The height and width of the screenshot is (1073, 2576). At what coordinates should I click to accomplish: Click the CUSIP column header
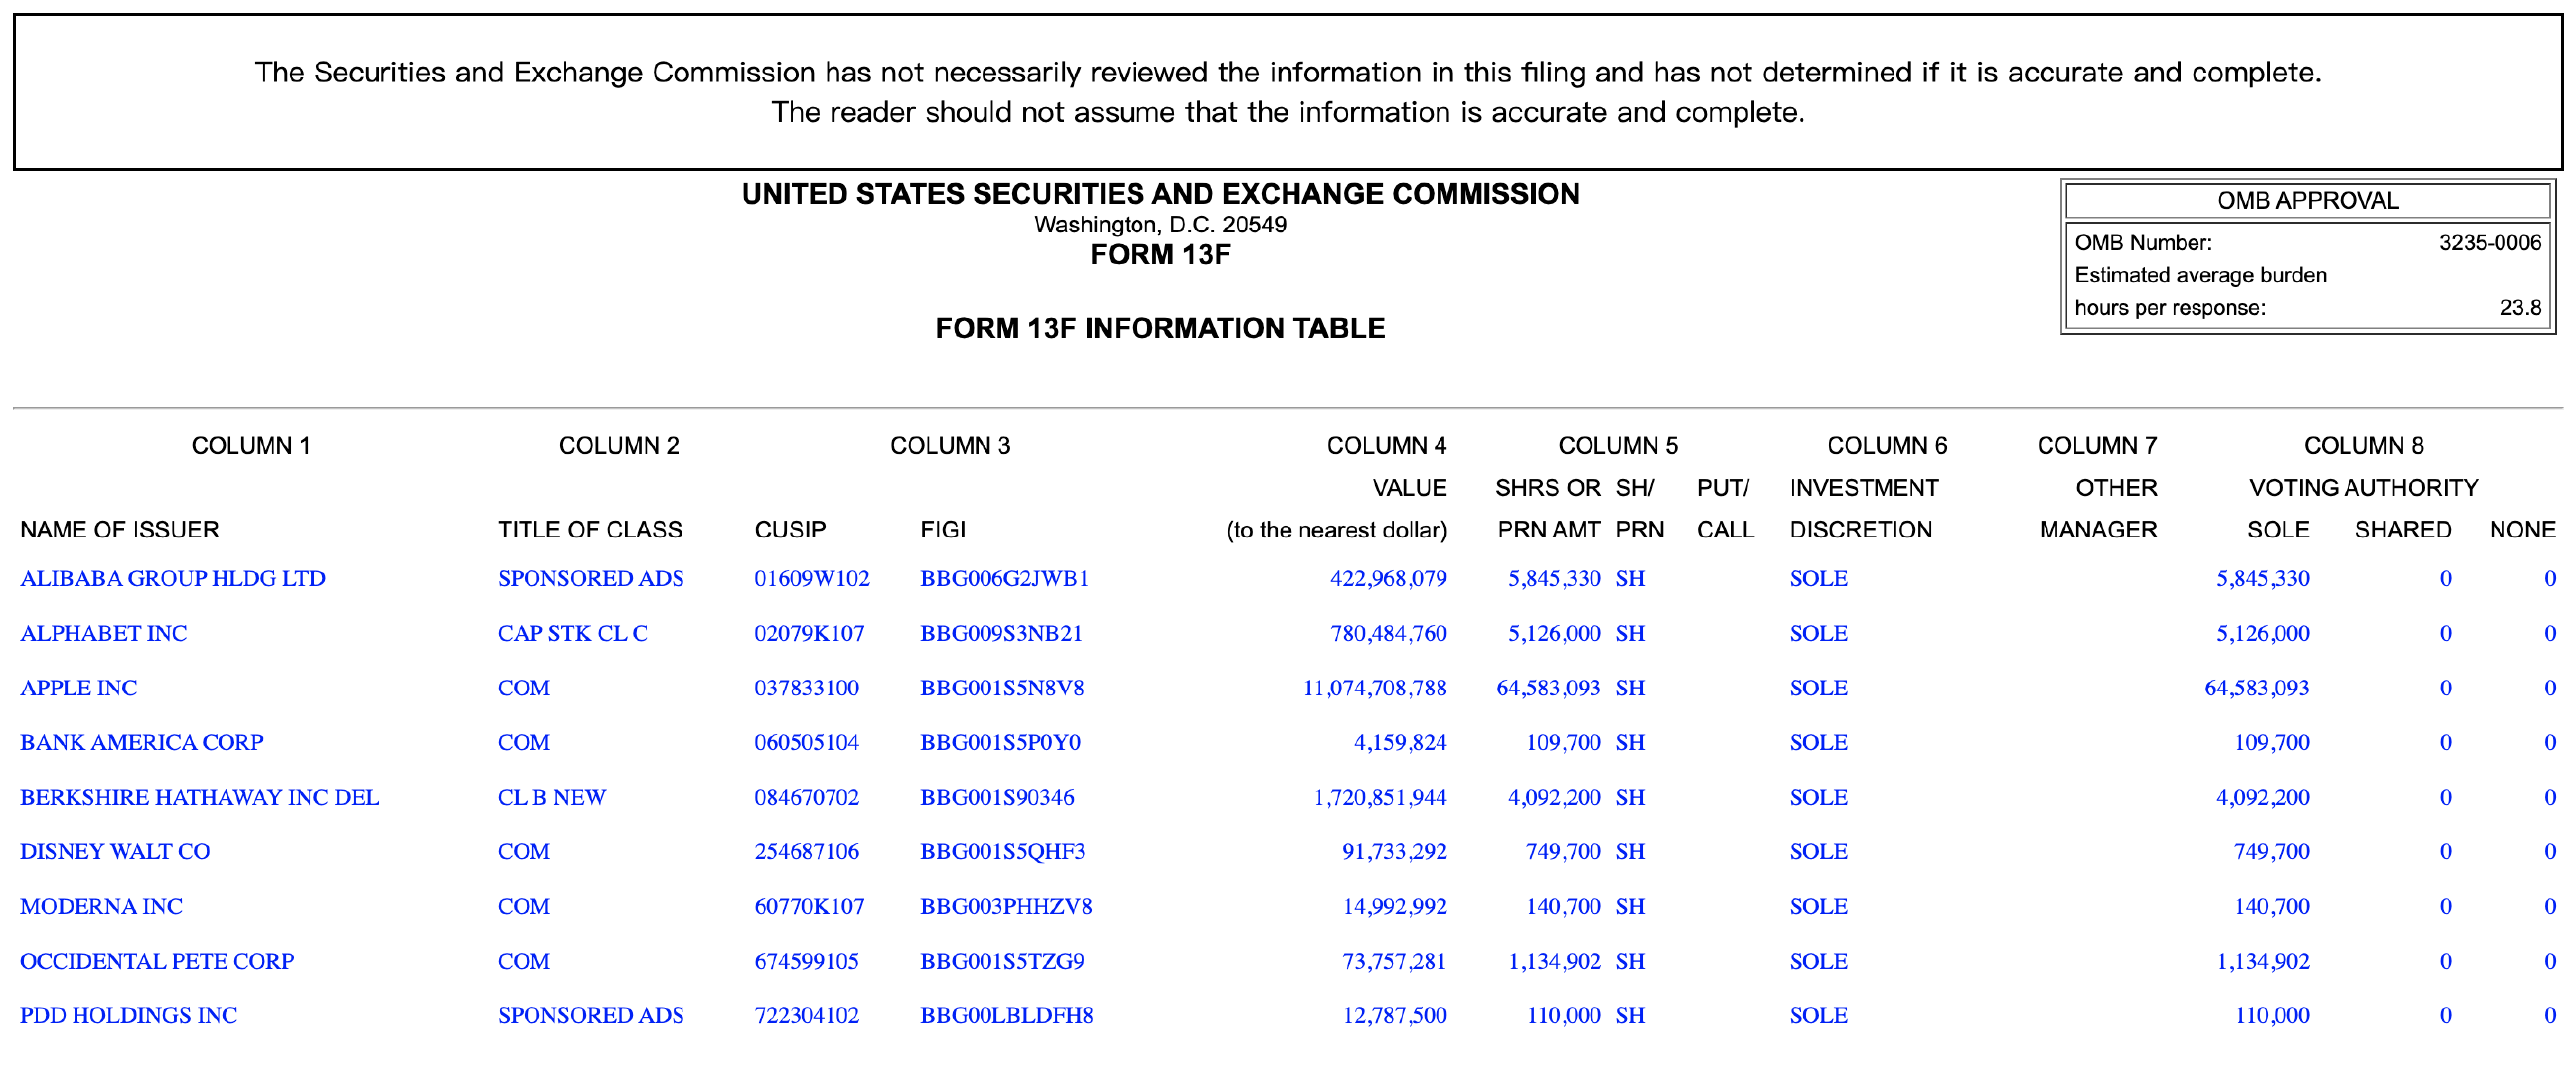(x=789, y=530)
